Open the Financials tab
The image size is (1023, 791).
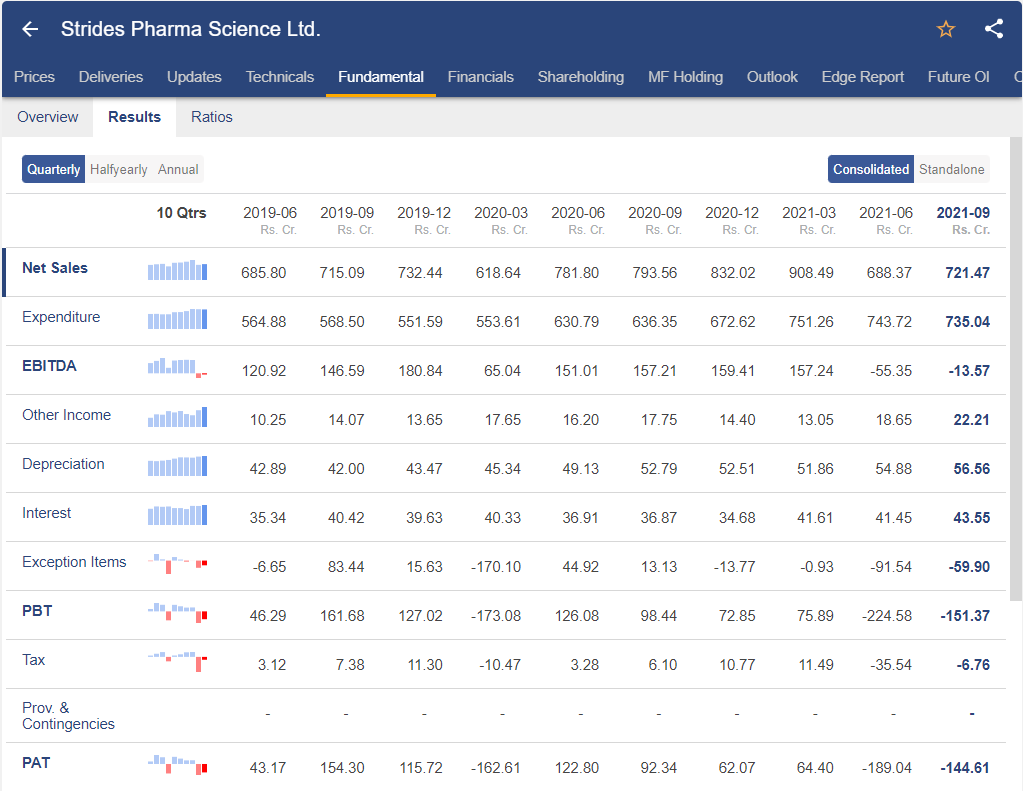point(481,77)
